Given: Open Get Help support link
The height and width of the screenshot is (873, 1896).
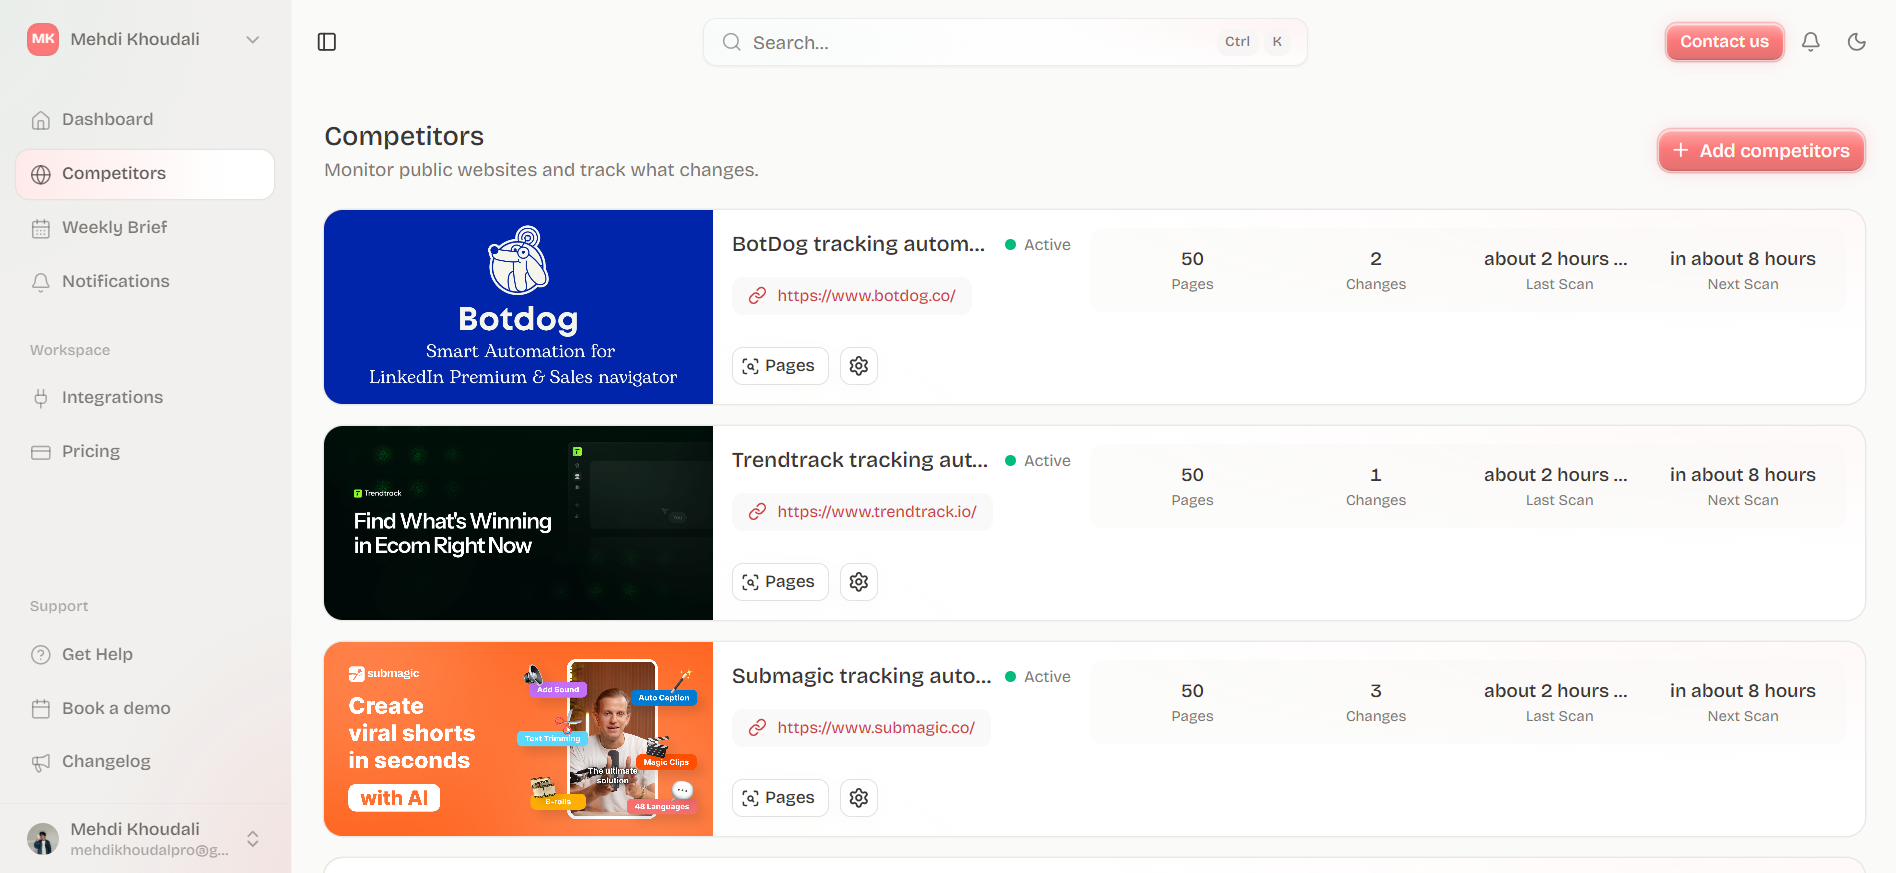Looking at the screenshot, I should (145, 655).
